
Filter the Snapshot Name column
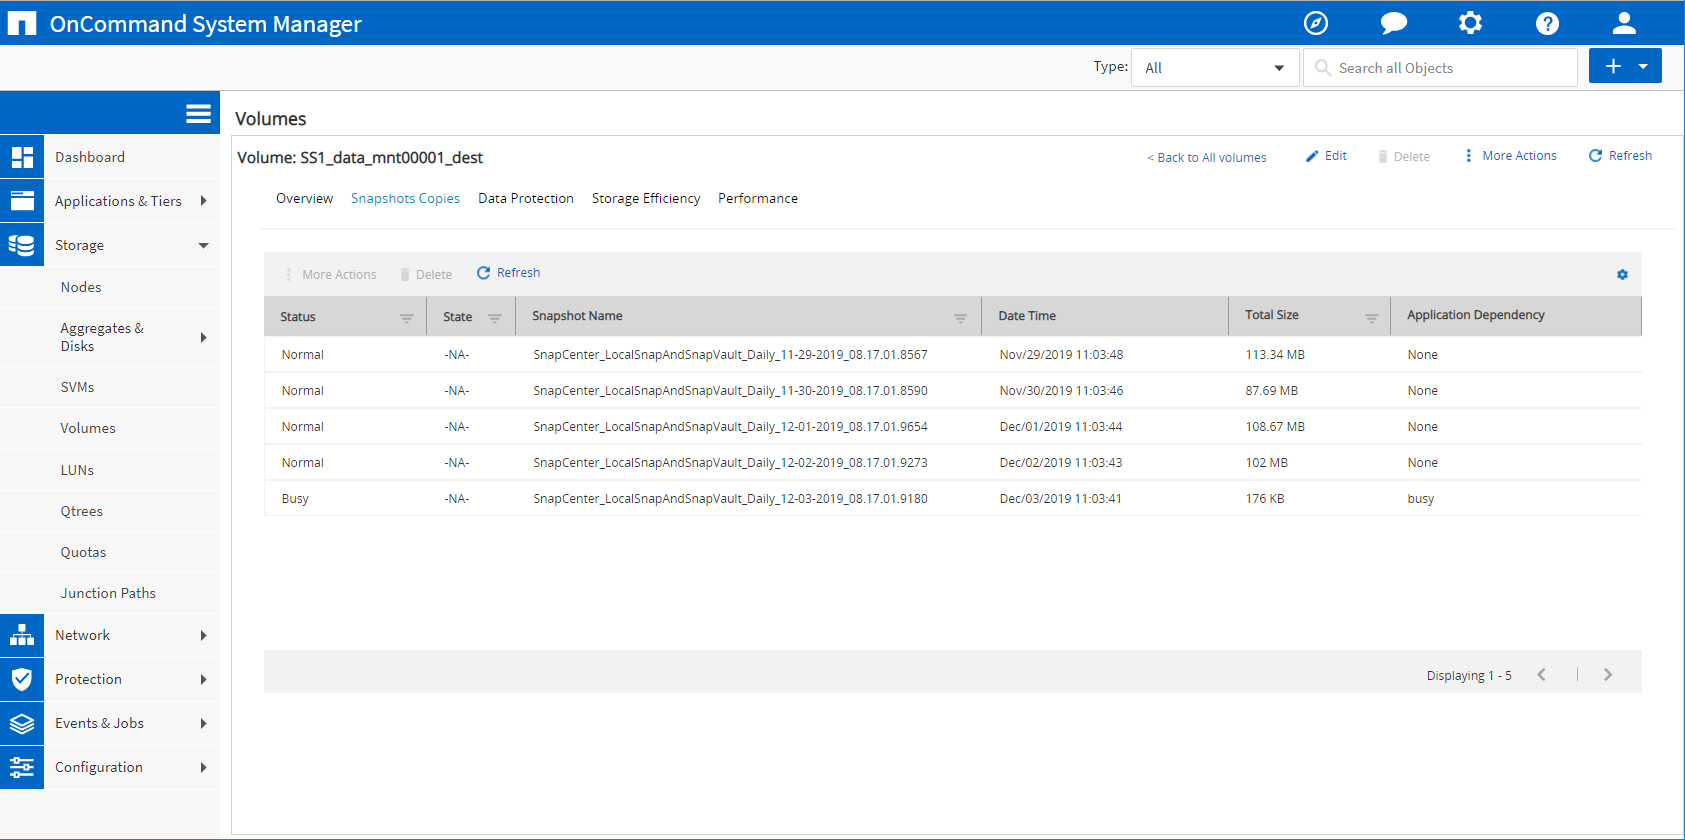pyautogui.click(x=960, y=318)
